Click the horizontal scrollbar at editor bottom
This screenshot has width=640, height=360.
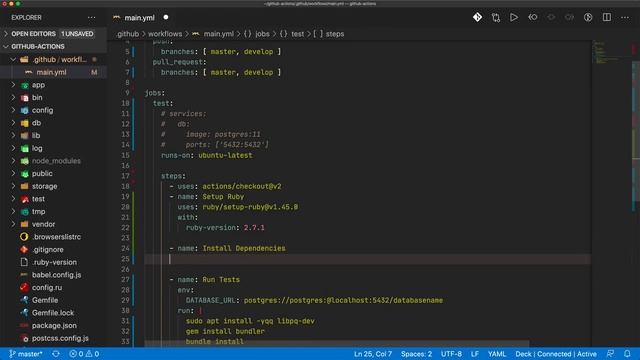(x=337, y=344)
